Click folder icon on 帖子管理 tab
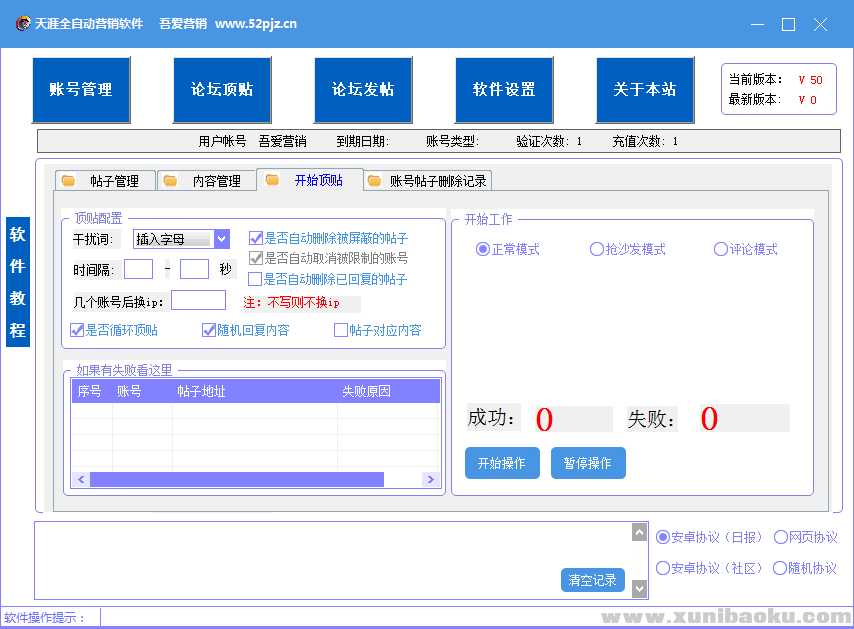The image size is (854, 629). click(69, 181)
